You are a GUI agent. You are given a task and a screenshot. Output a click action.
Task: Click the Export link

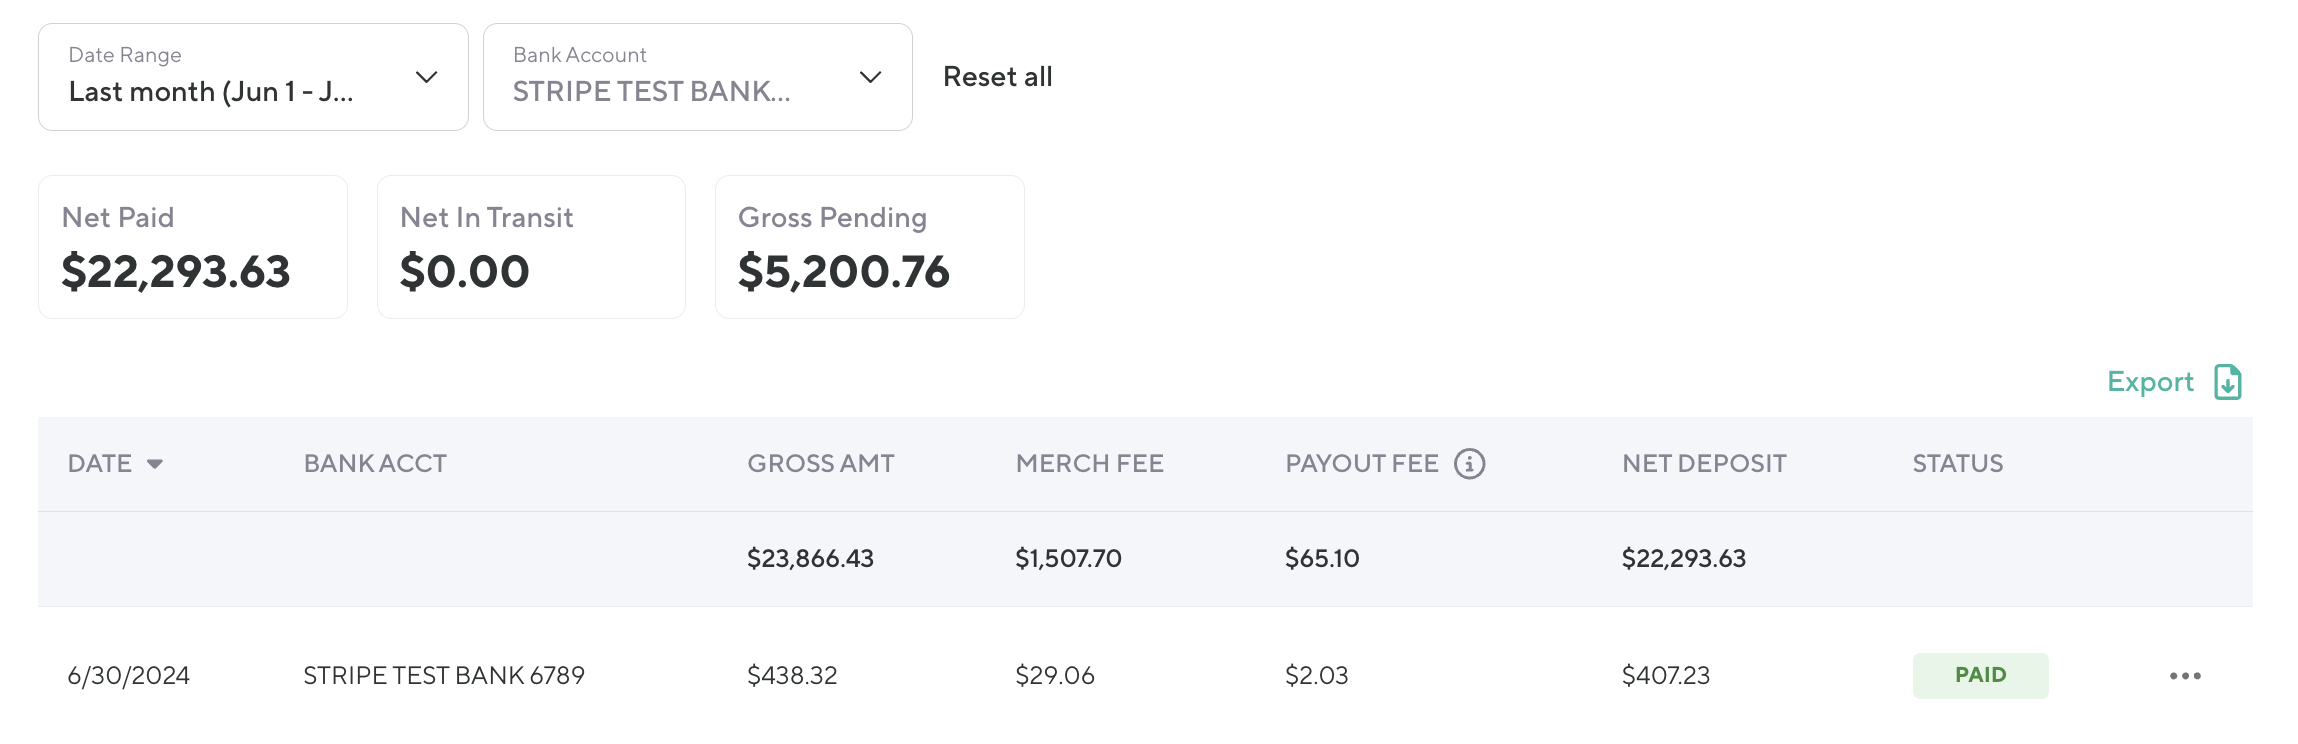[2150, 382]
